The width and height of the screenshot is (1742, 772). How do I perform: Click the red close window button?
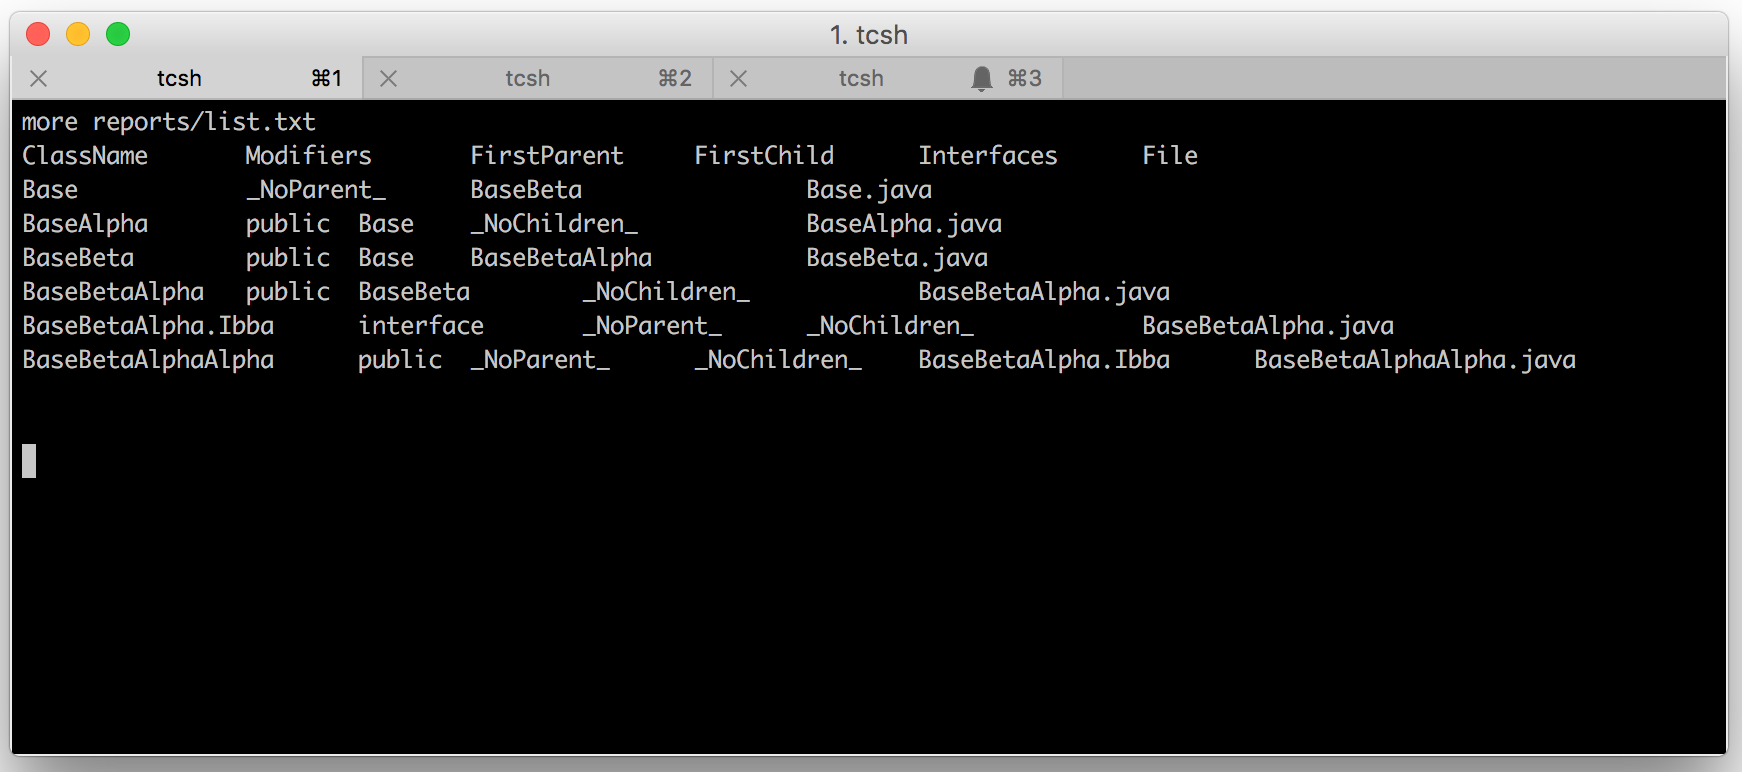tap(38, 34)
